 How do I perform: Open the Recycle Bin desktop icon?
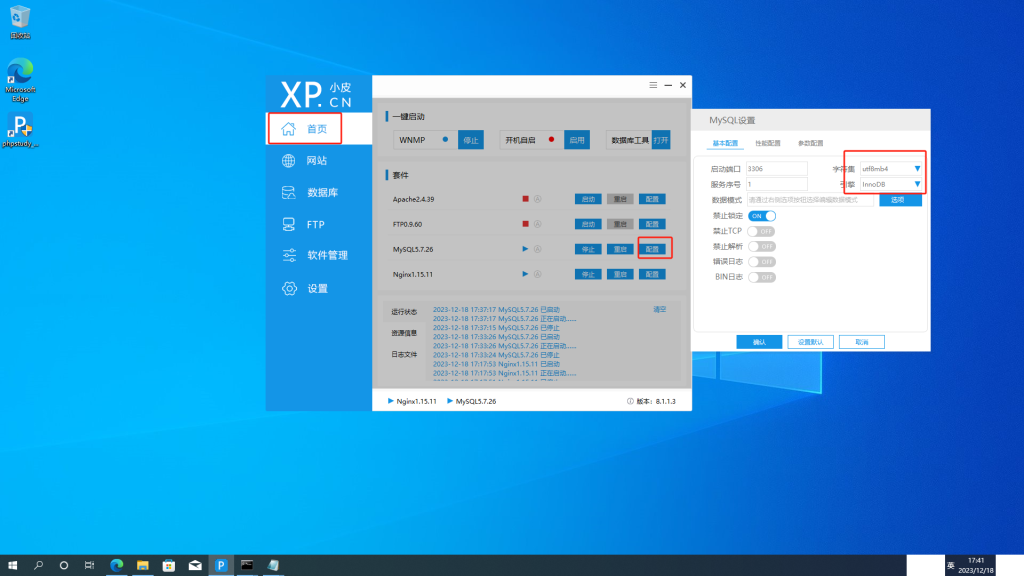20,22
